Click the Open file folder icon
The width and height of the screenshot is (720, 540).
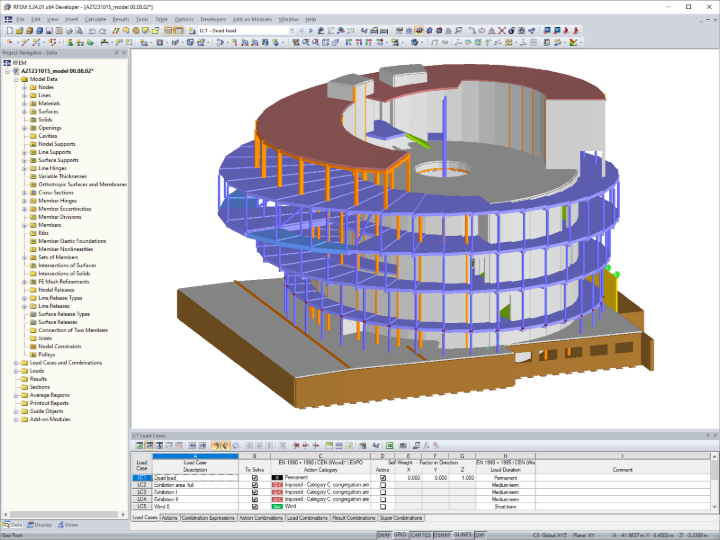point(19,31)
